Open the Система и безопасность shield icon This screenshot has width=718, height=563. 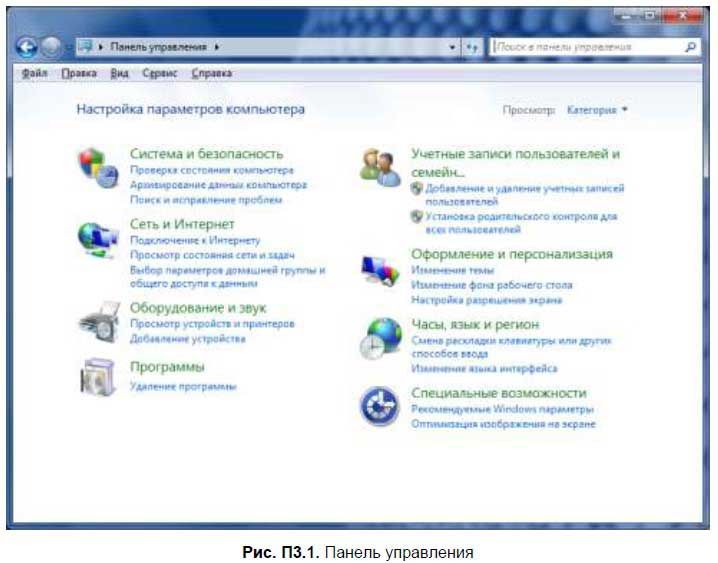click(98, 168)
